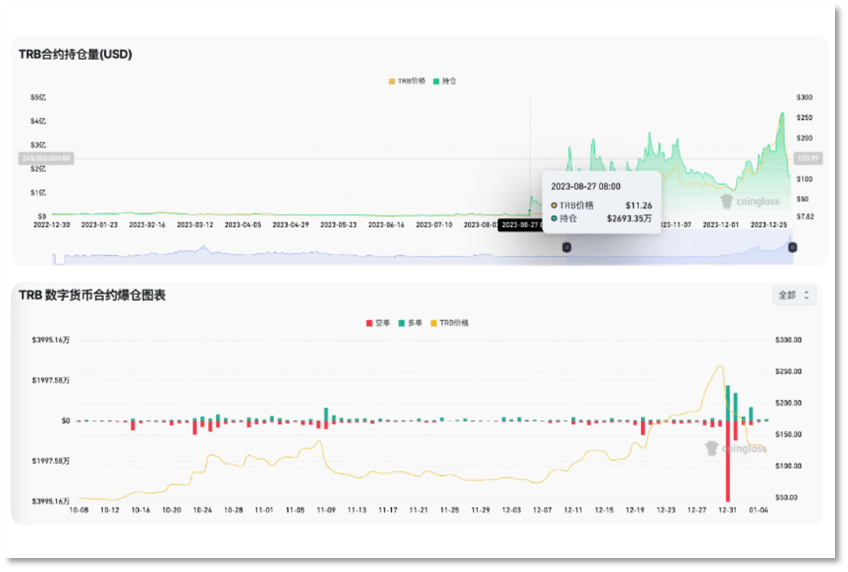Click the 2023-04-05 date label
Viewport: 848px width, 572px height.
pyautogui.click(x=243, y=225)
